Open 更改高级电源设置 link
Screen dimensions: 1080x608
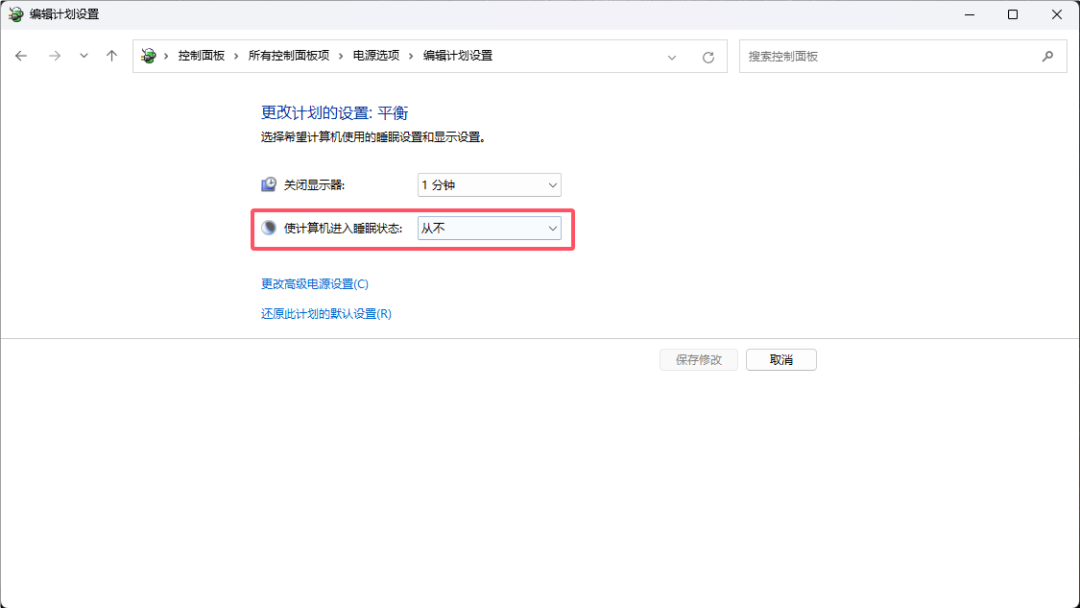click(314, 283)
